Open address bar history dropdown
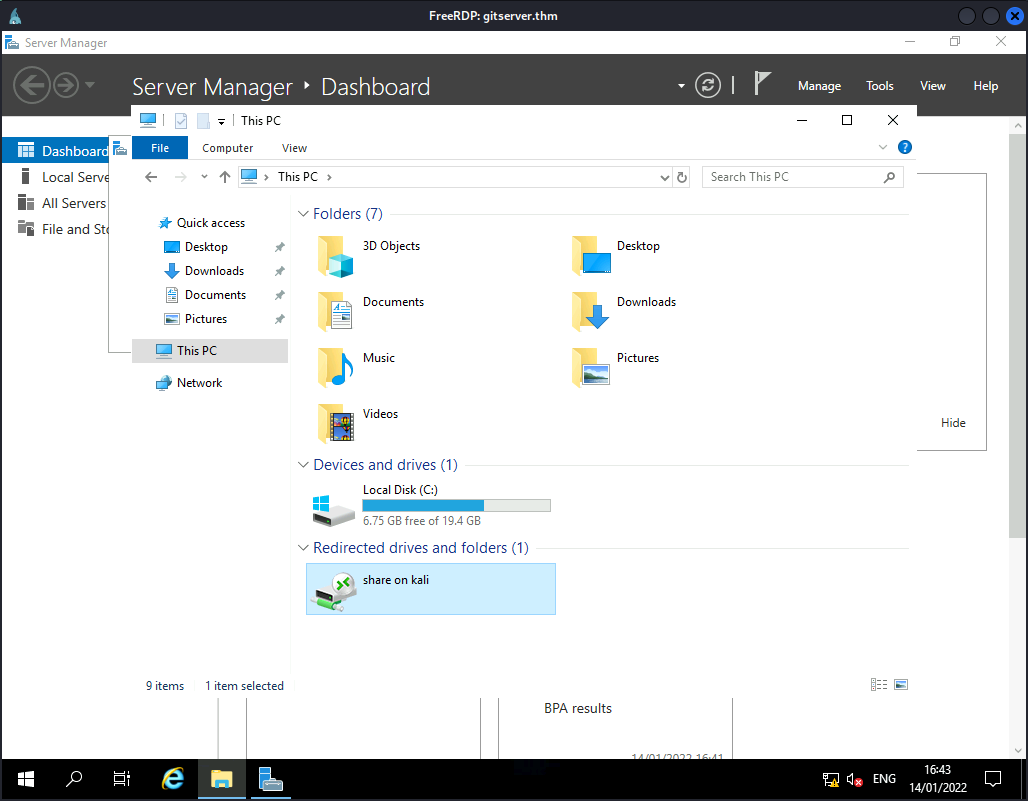Image resolution: width=1028 pixels, height=801 pixels. point(664,178)
